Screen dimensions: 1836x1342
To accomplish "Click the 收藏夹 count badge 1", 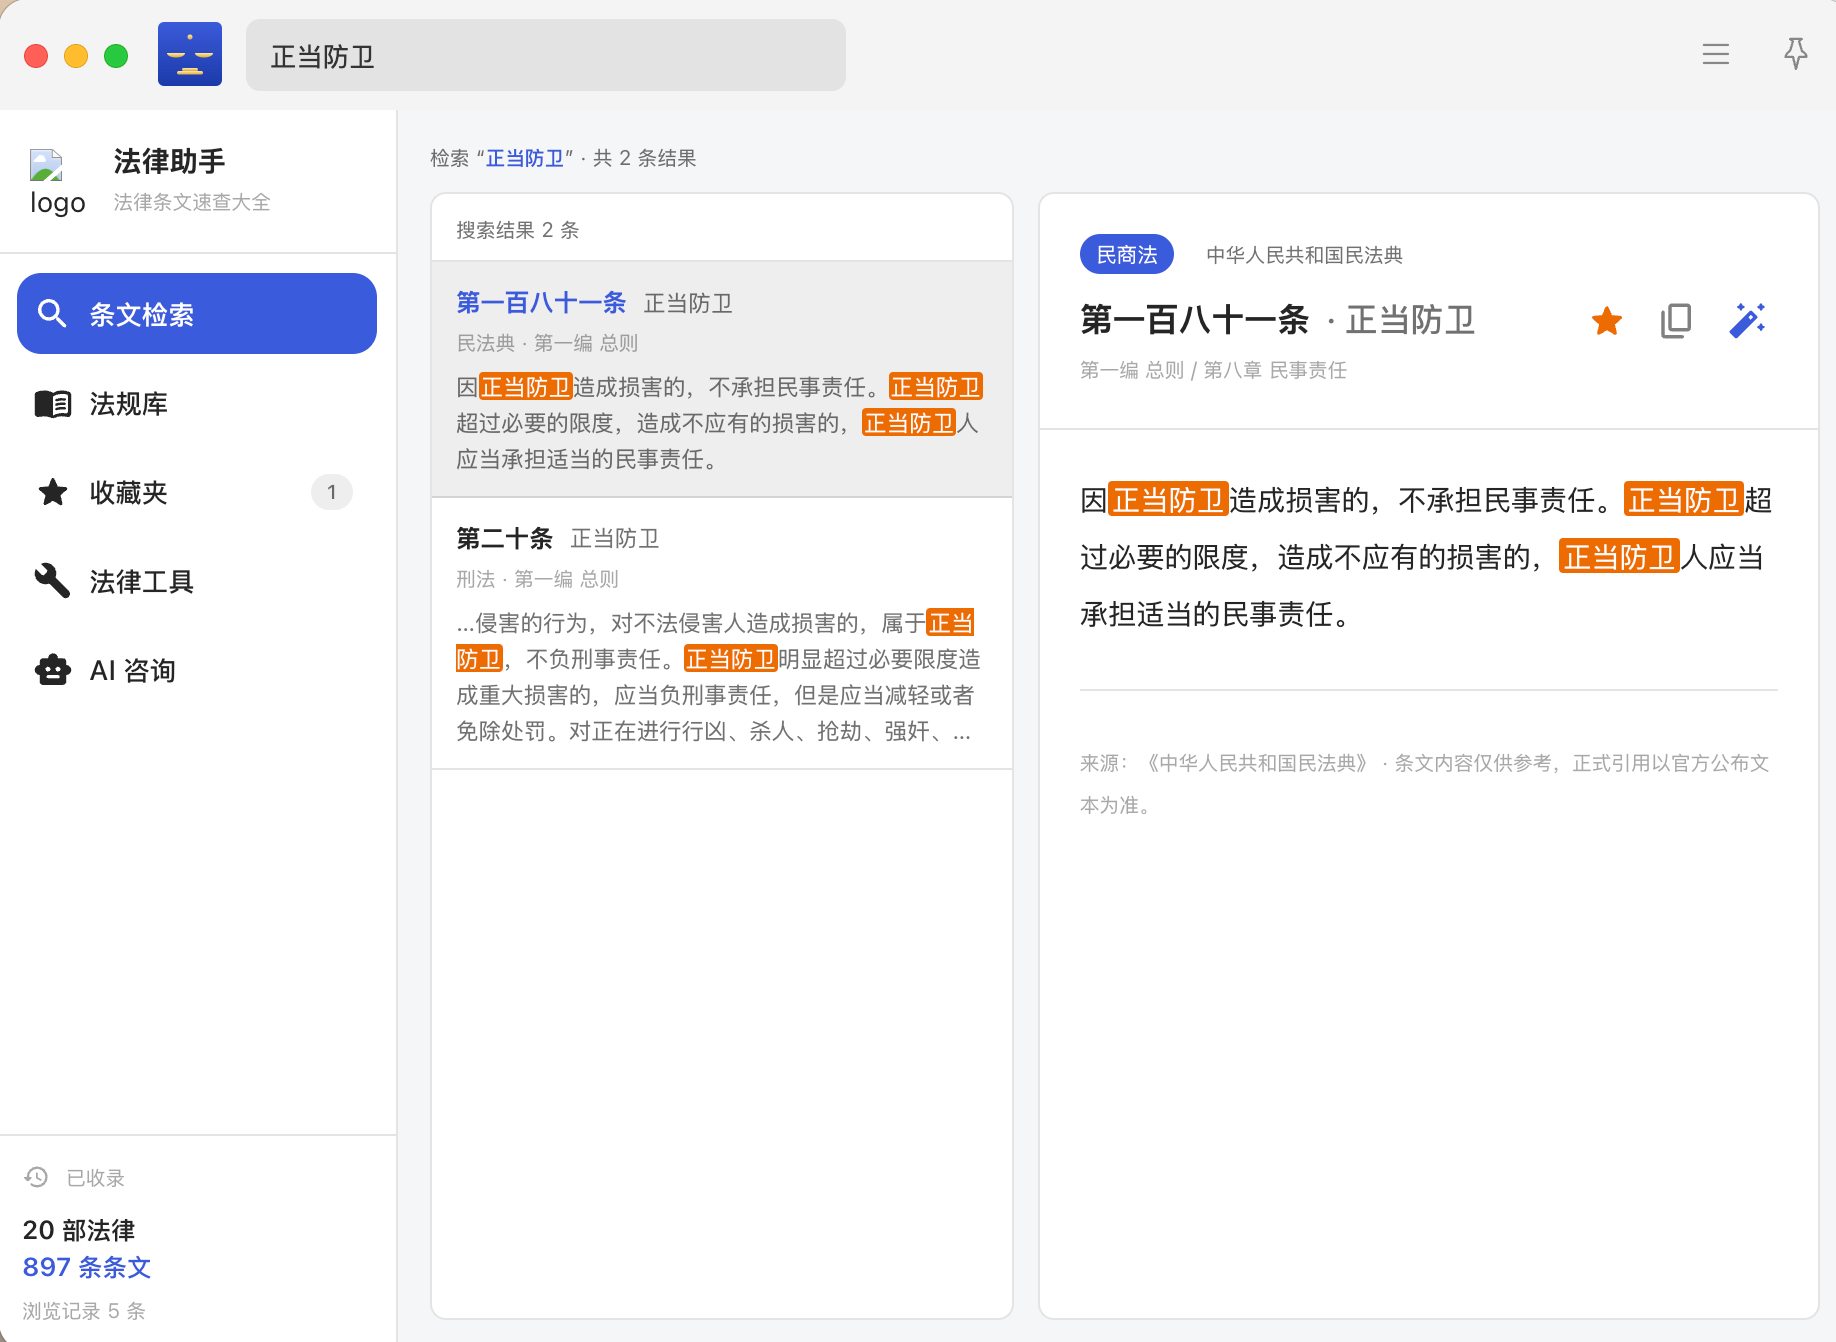I will [x=332, y=492].
